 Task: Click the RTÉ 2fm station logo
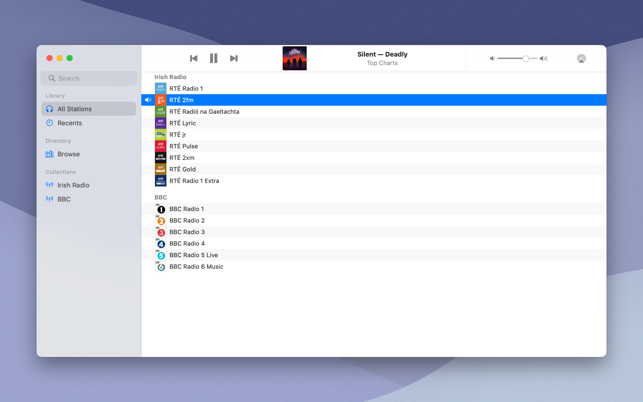click(161, 100)
